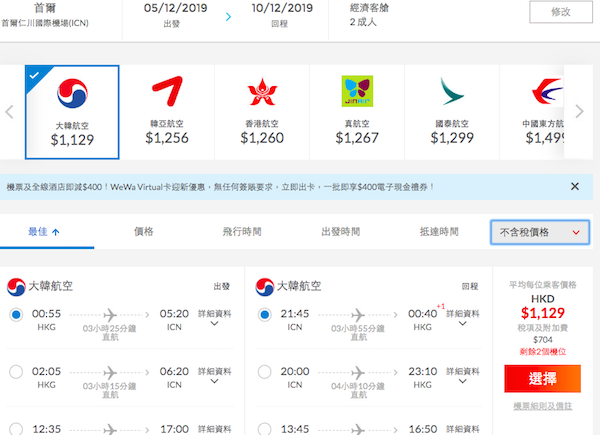Sort results by 飛行時間 tab
This screenshot has width=600, height=435.
242,232
